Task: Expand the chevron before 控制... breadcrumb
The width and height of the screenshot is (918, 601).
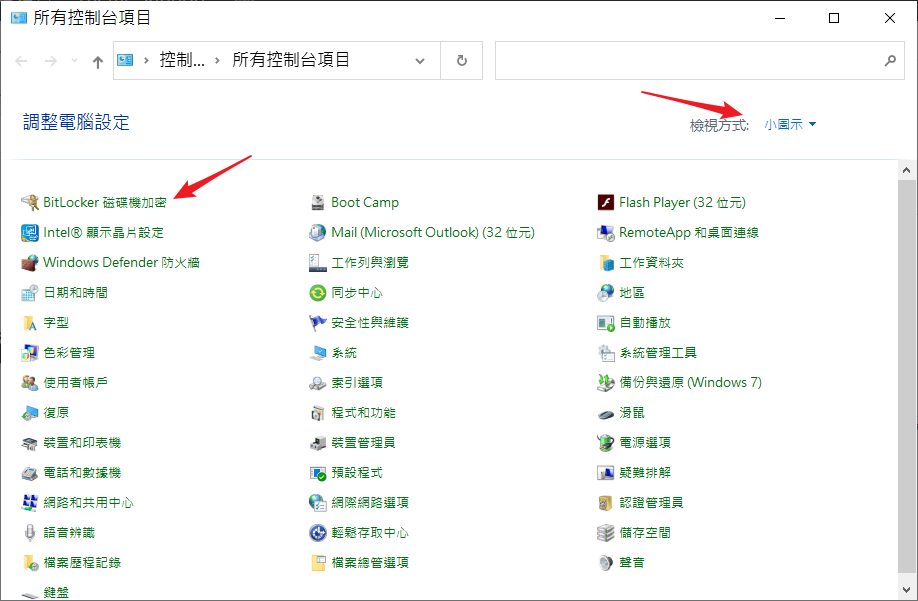Action: click(146, 60)
